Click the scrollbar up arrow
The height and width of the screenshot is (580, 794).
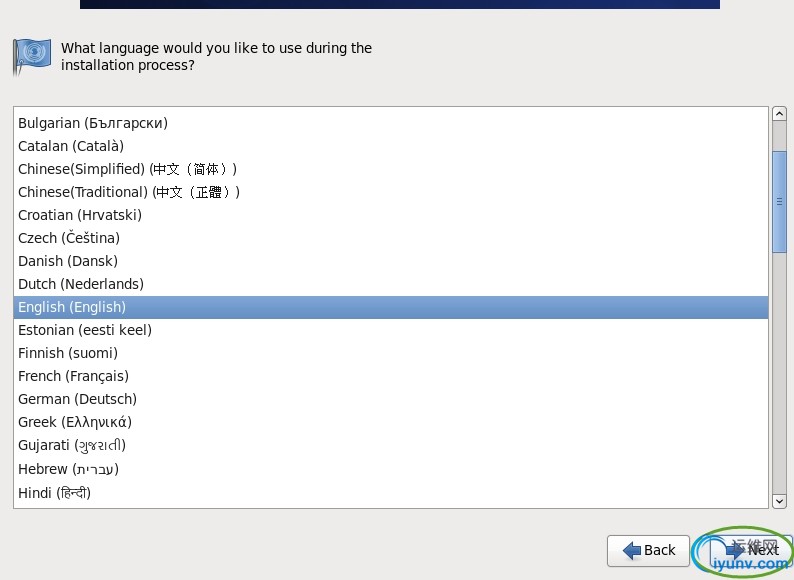[x=779, y=113]
